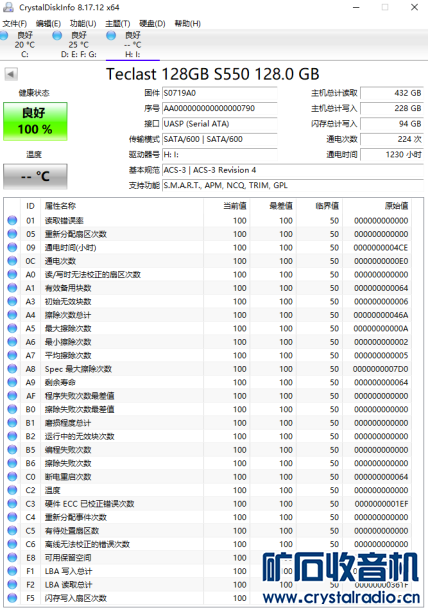Click NAND writes value 94 GB
The width and height of the screenshot is (428, 610).
pyautogui.click(x=392, y=124)
